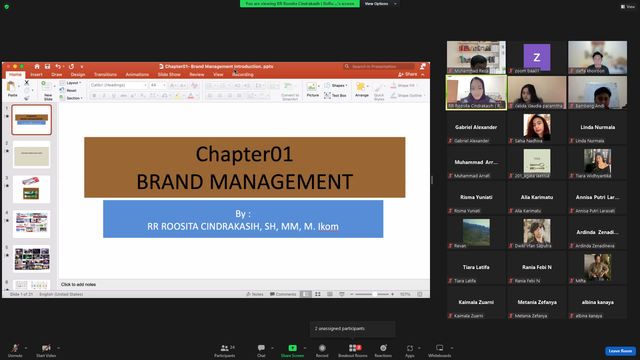640x360 pixels.
Task: Click the Reset slide button
Action: pos(69,90)
